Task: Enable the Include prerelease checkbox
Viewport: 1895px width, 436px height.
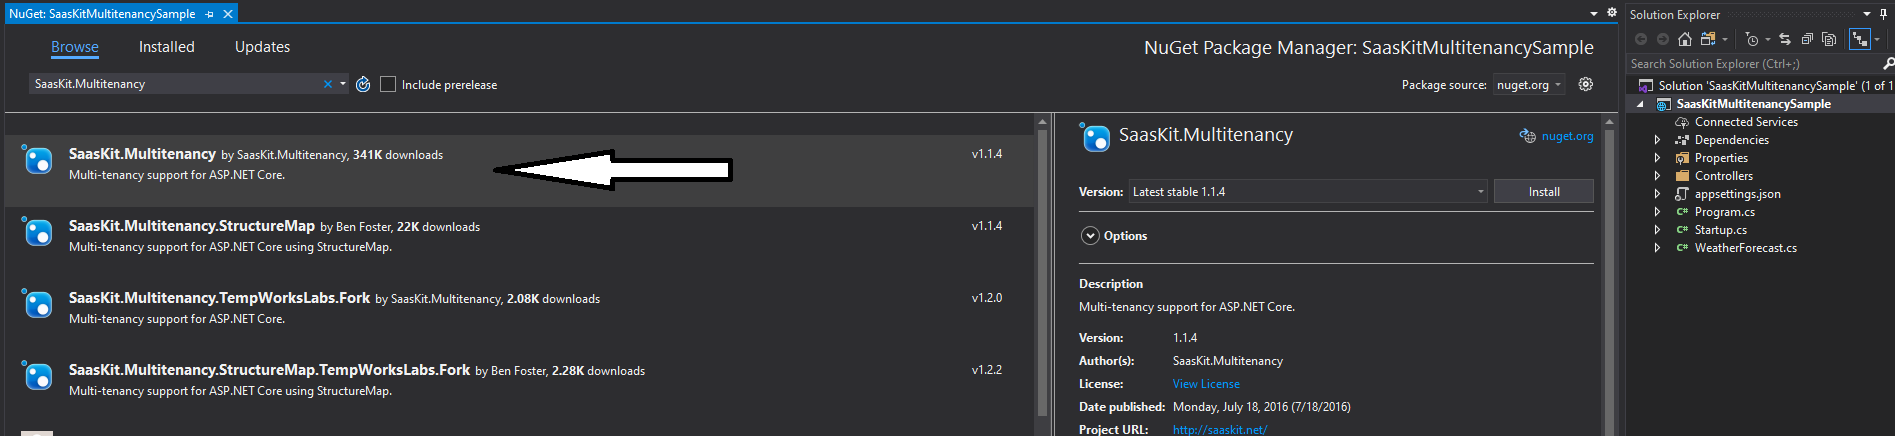Action: [x=388, y=85]
